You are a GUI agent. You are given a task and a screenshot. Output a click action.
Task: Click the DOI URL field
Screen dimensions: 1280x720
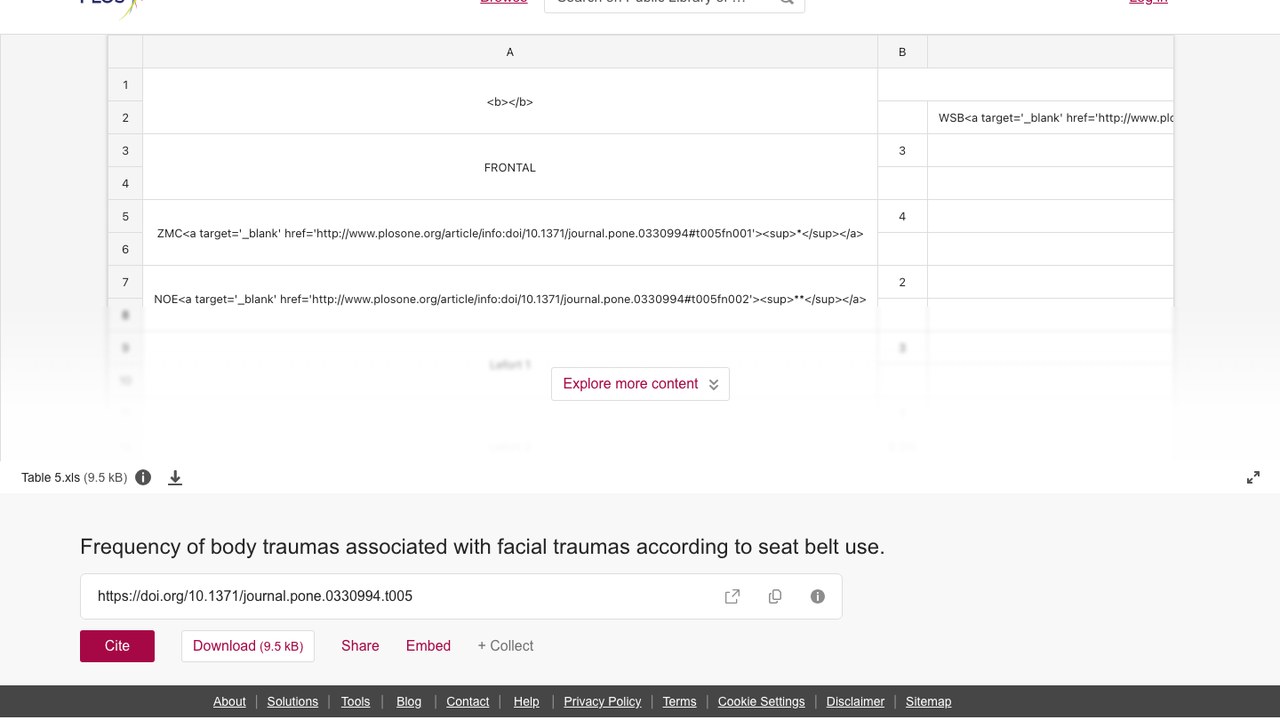(461, 596)
